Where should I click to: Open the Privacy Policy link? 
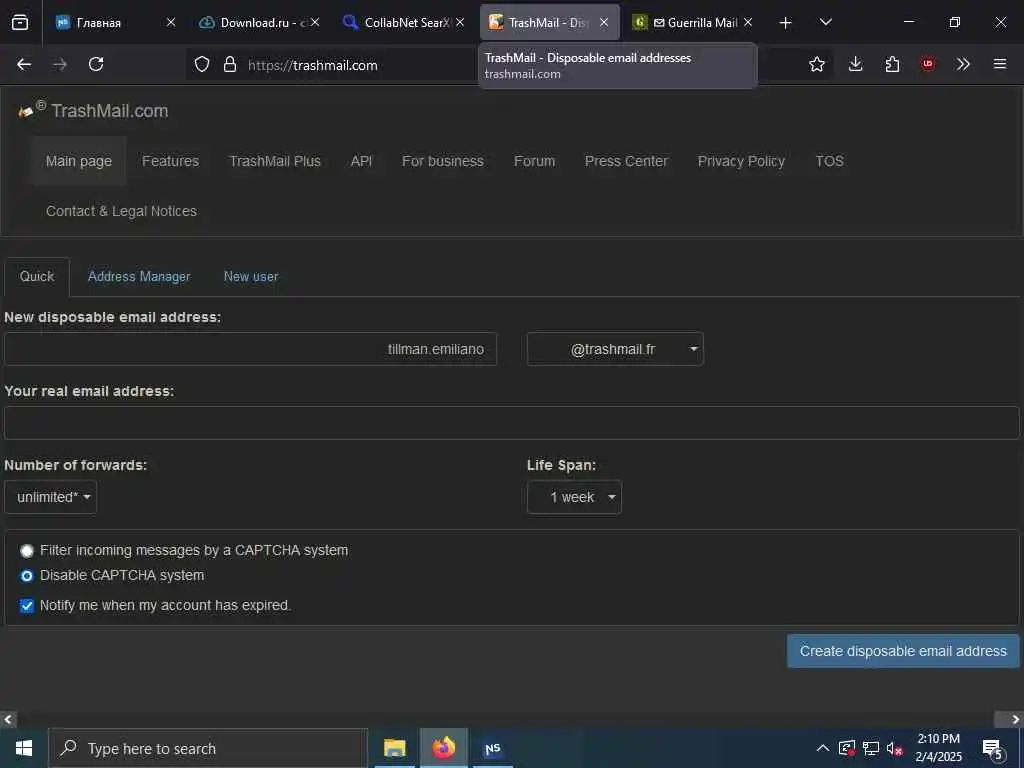741,161
